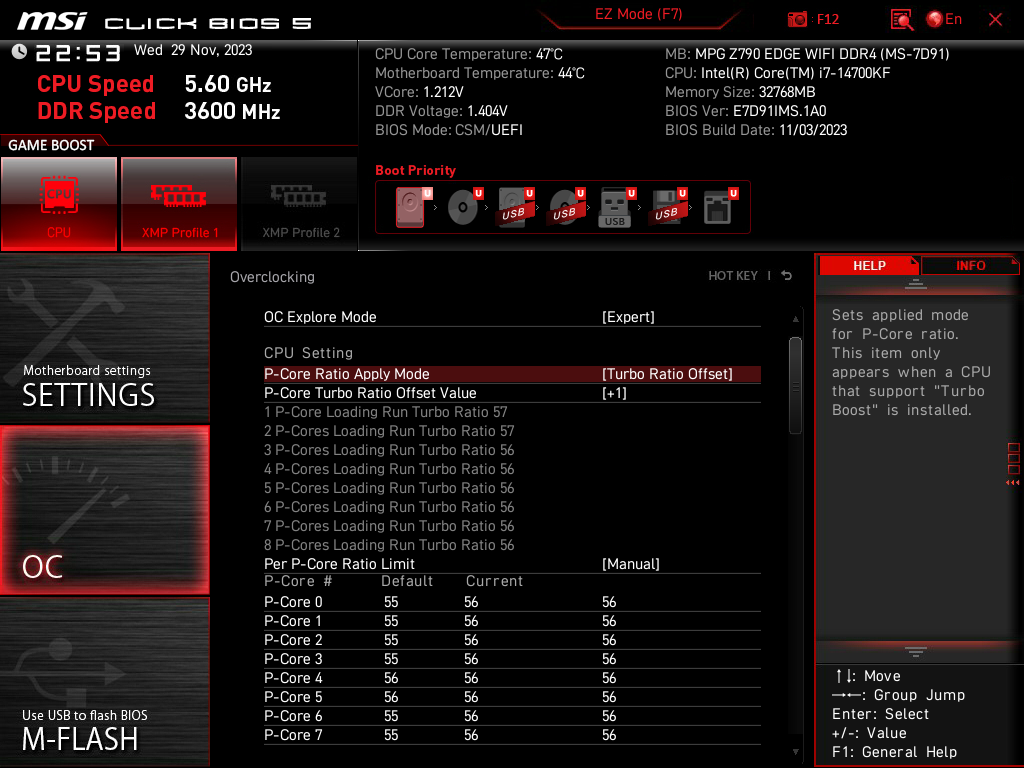The image size is (1024, 768).
Task: Edit P-Core 4 ratio value field
Action: coord(609,678)
